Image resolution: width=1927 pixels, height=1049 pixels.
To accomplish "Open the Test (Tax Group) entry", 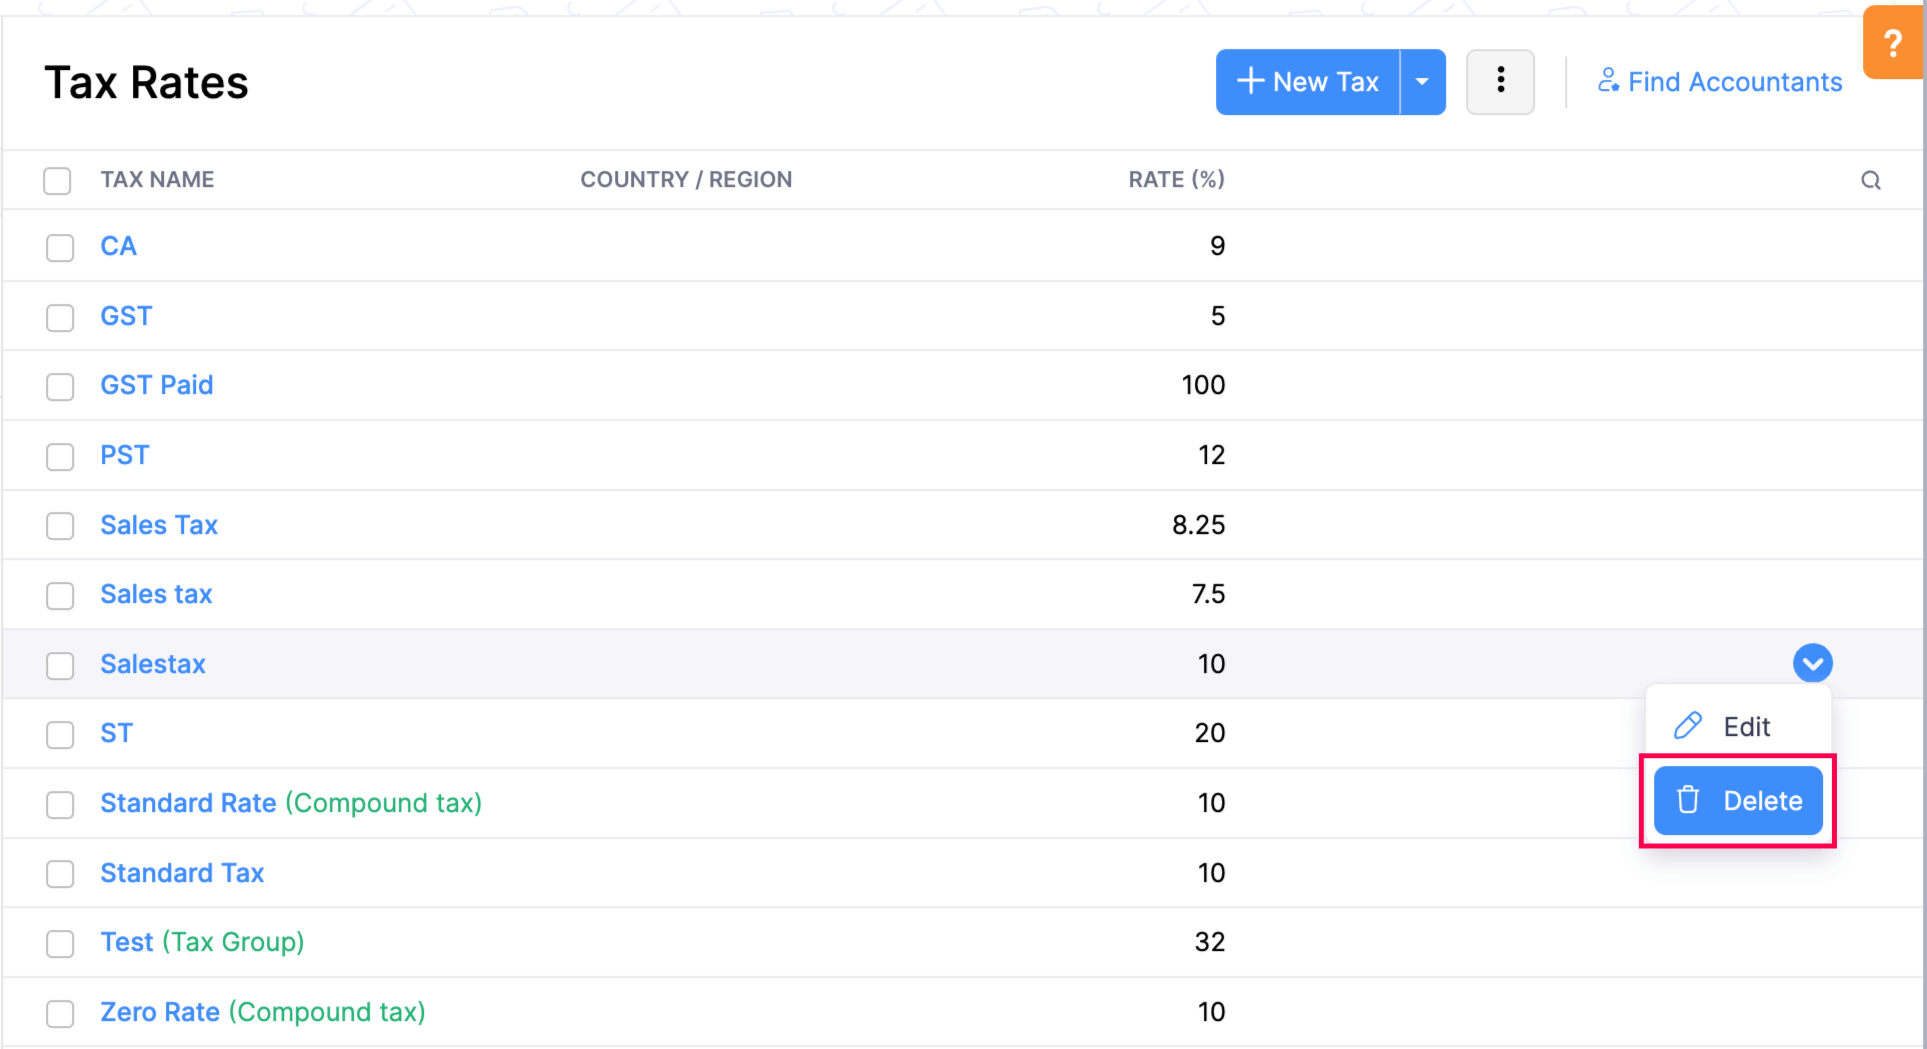I will (202, 942).
